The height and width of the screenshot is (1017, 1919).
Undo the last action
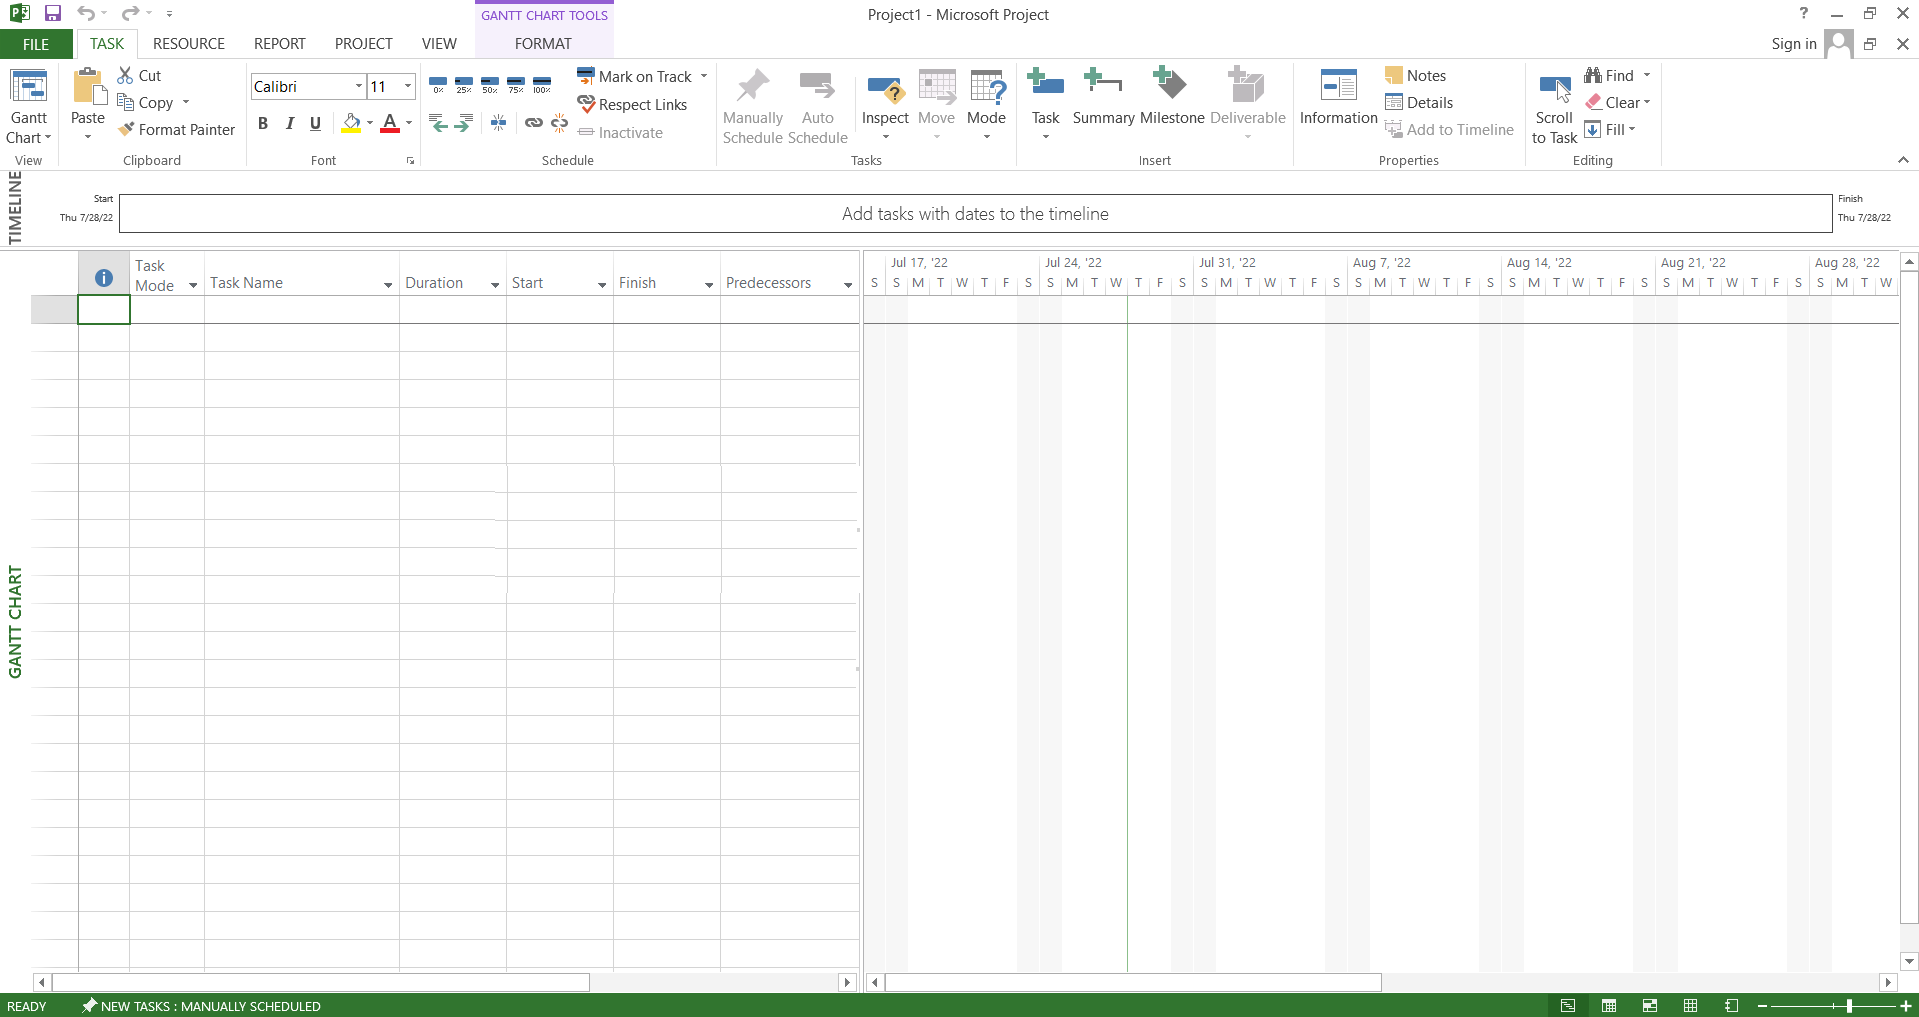click(x=86, y=14)
